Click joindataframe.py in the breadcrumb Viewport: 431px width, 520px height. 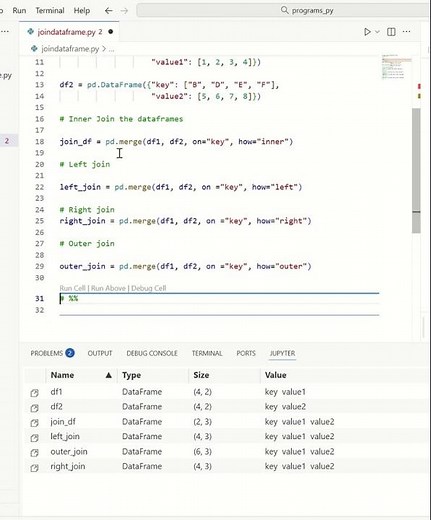coord(70,49)
